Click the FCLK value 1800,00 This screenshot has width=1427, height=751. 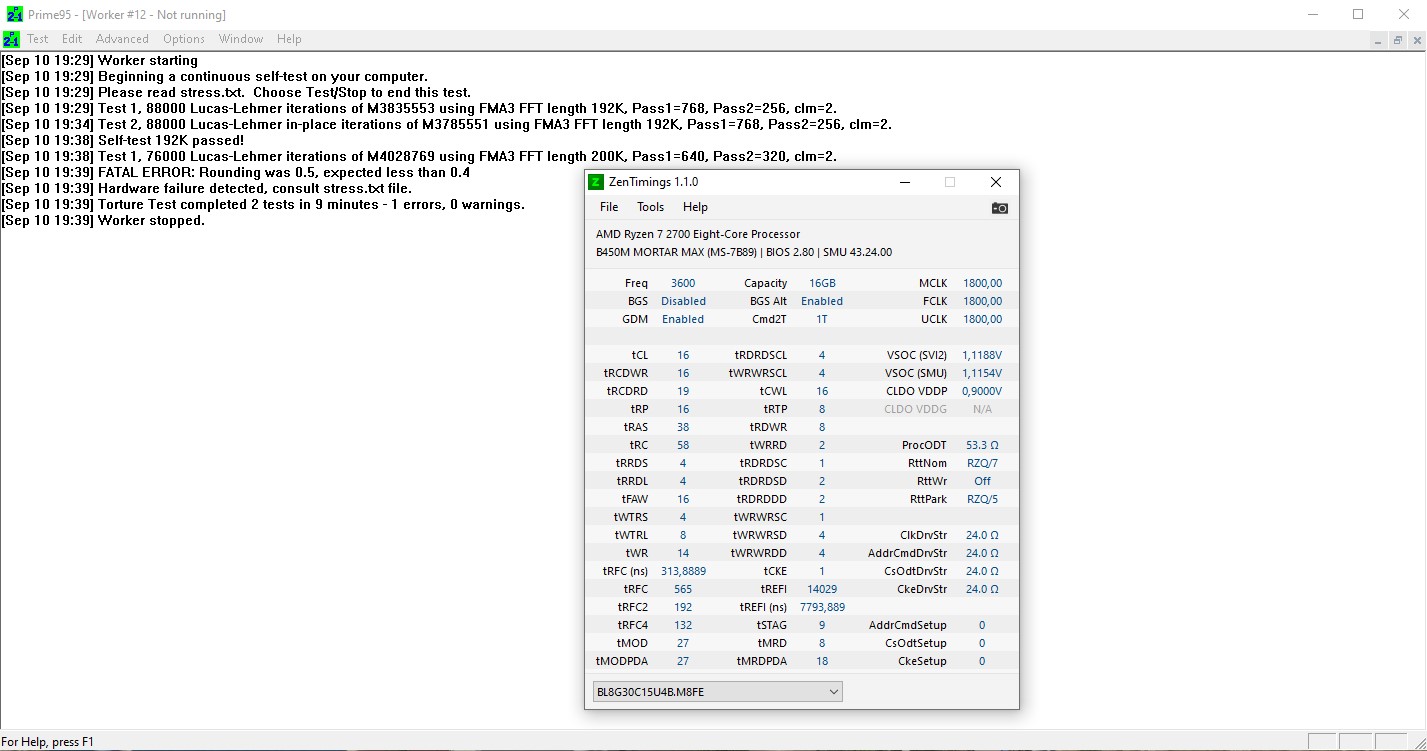982,301
